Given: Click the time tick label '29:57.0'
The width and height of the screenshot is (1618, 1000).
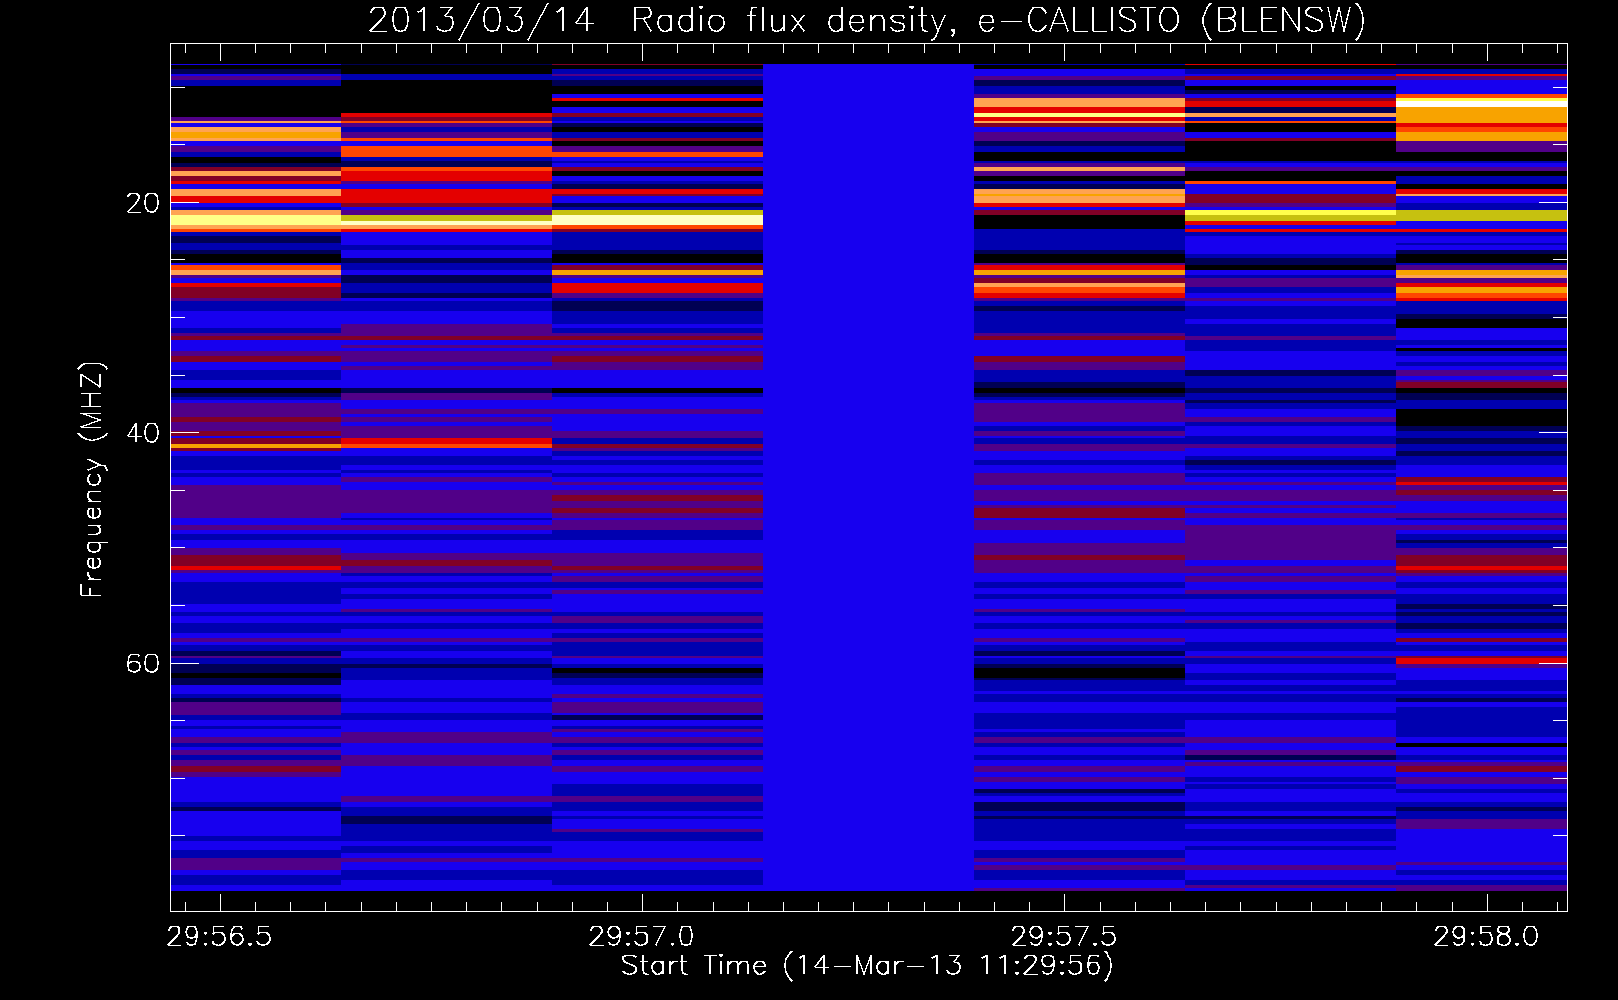Looking at the screenshot, I should [641, 936].
